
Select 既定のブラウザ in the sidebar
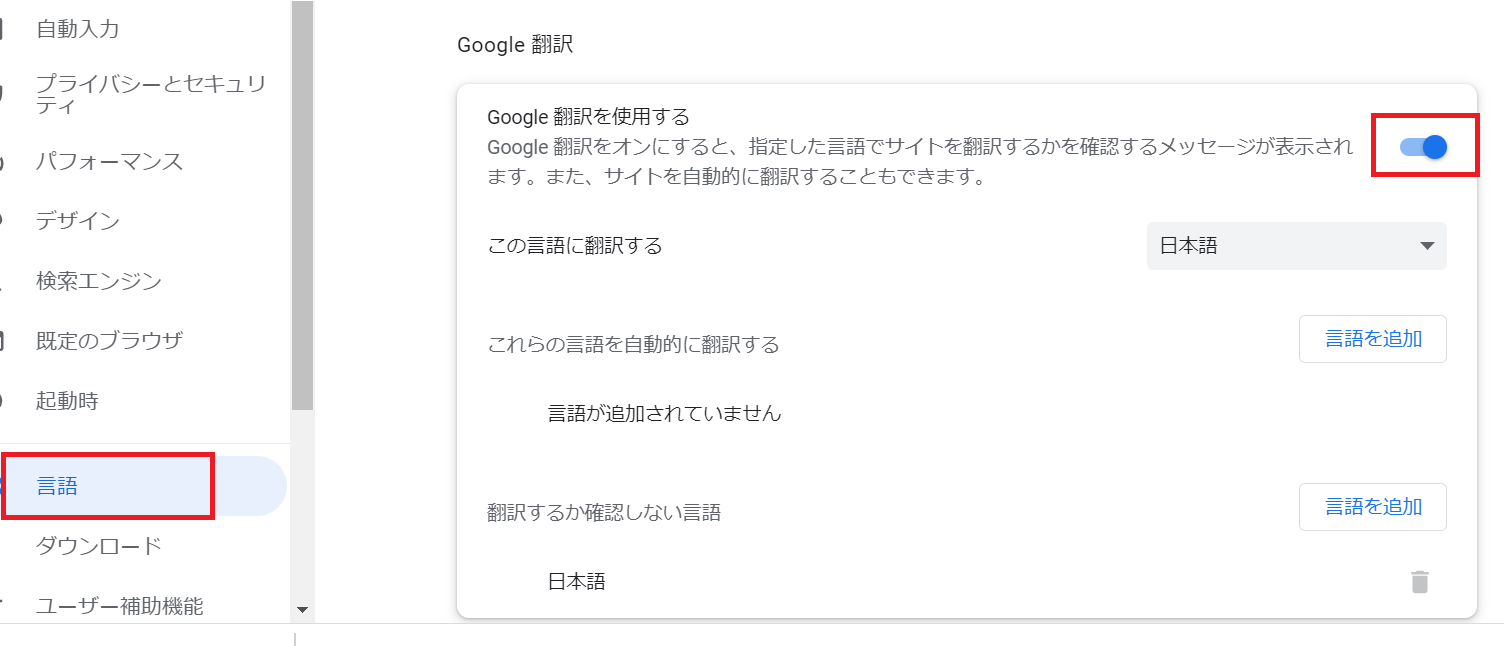tap(109, 341)
